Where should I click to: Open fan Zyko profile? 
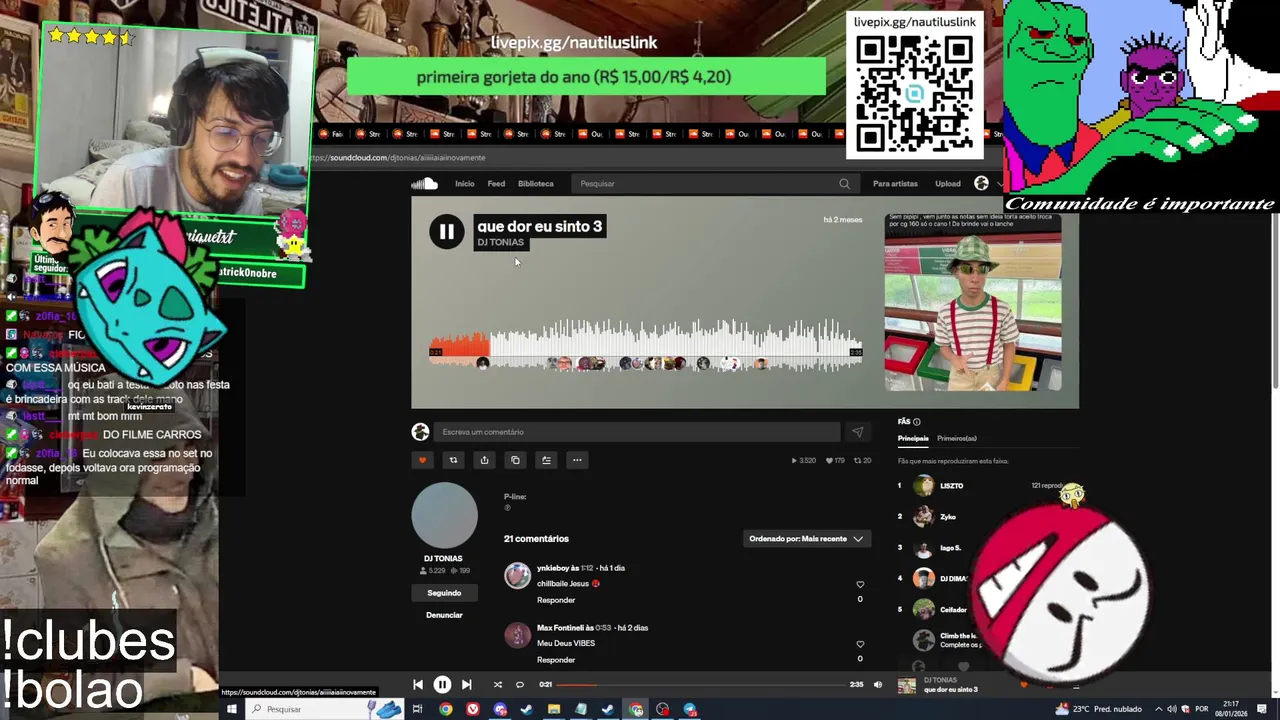click(x=948, y=517)
